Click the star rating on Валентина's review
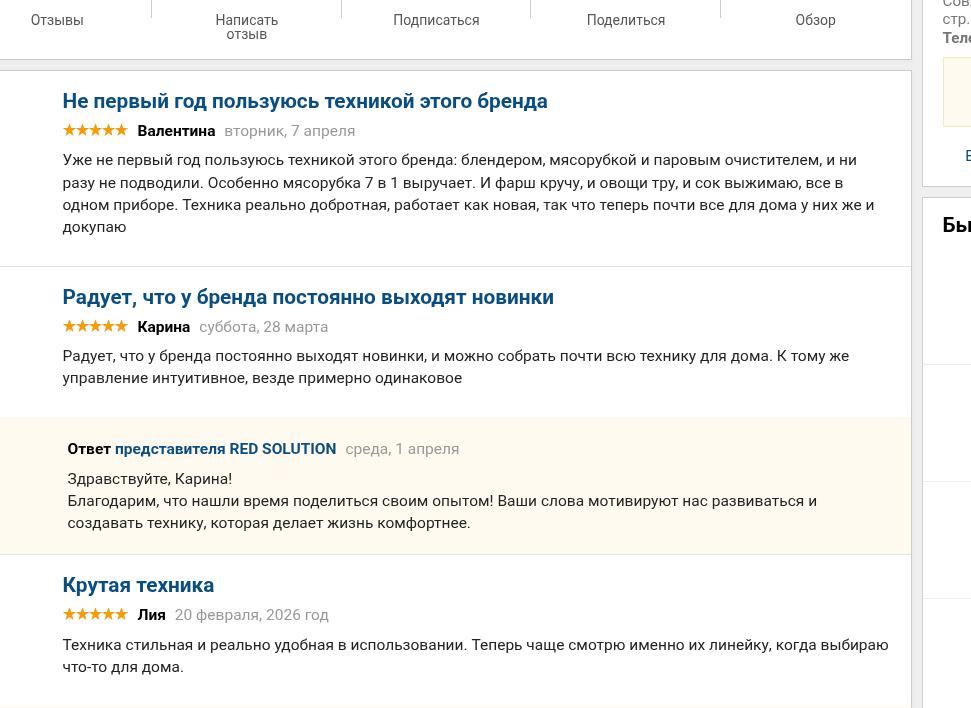 click(95, 130)
